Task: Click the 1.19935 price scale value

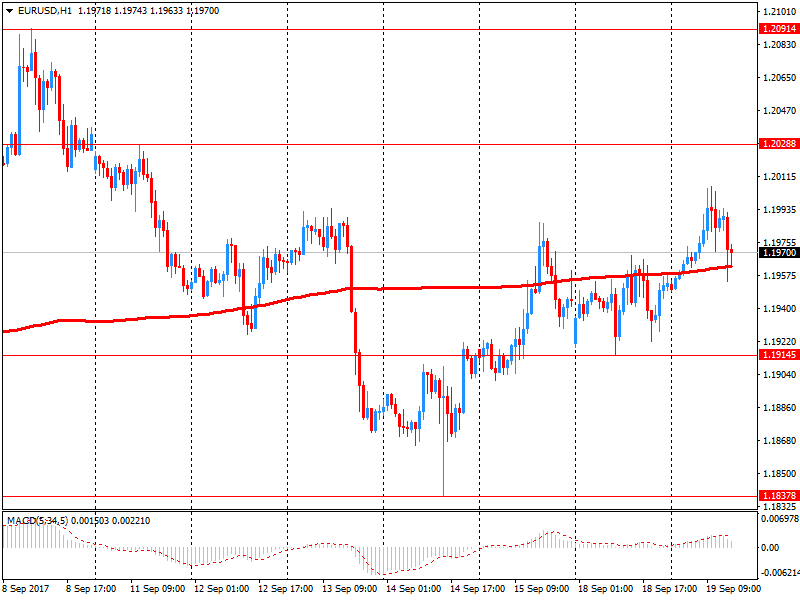Action: [780, 210]
